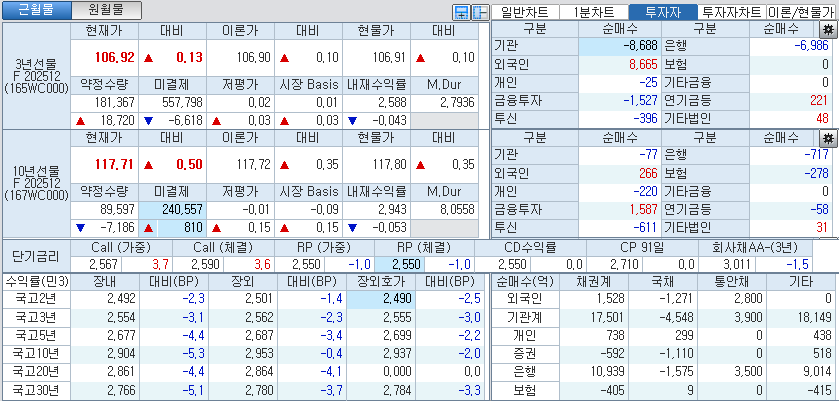Viewport: 839px width, 401px height.
Task: Open the 일반차트 tab
Action: point(525,12)
